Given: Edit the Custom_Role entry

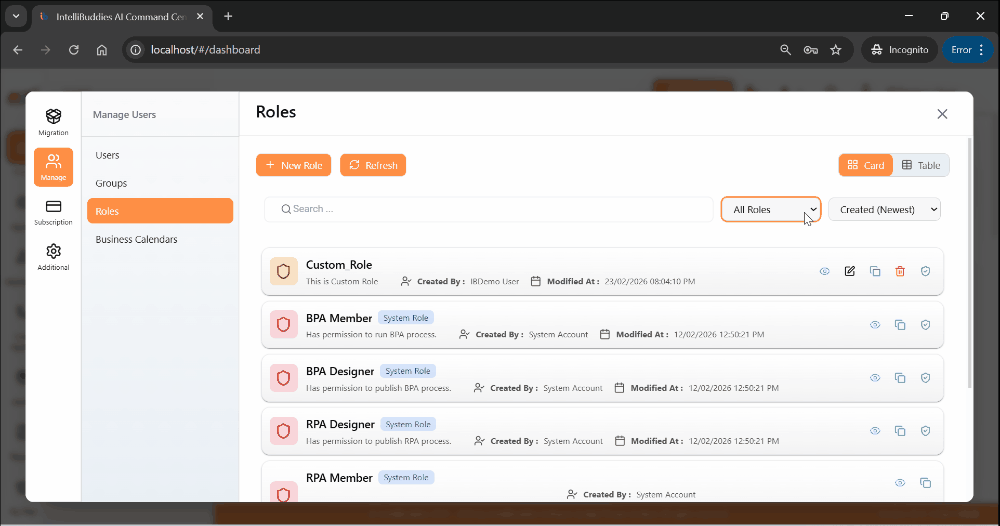Looking at the screenshot, I should click(850, 271).
